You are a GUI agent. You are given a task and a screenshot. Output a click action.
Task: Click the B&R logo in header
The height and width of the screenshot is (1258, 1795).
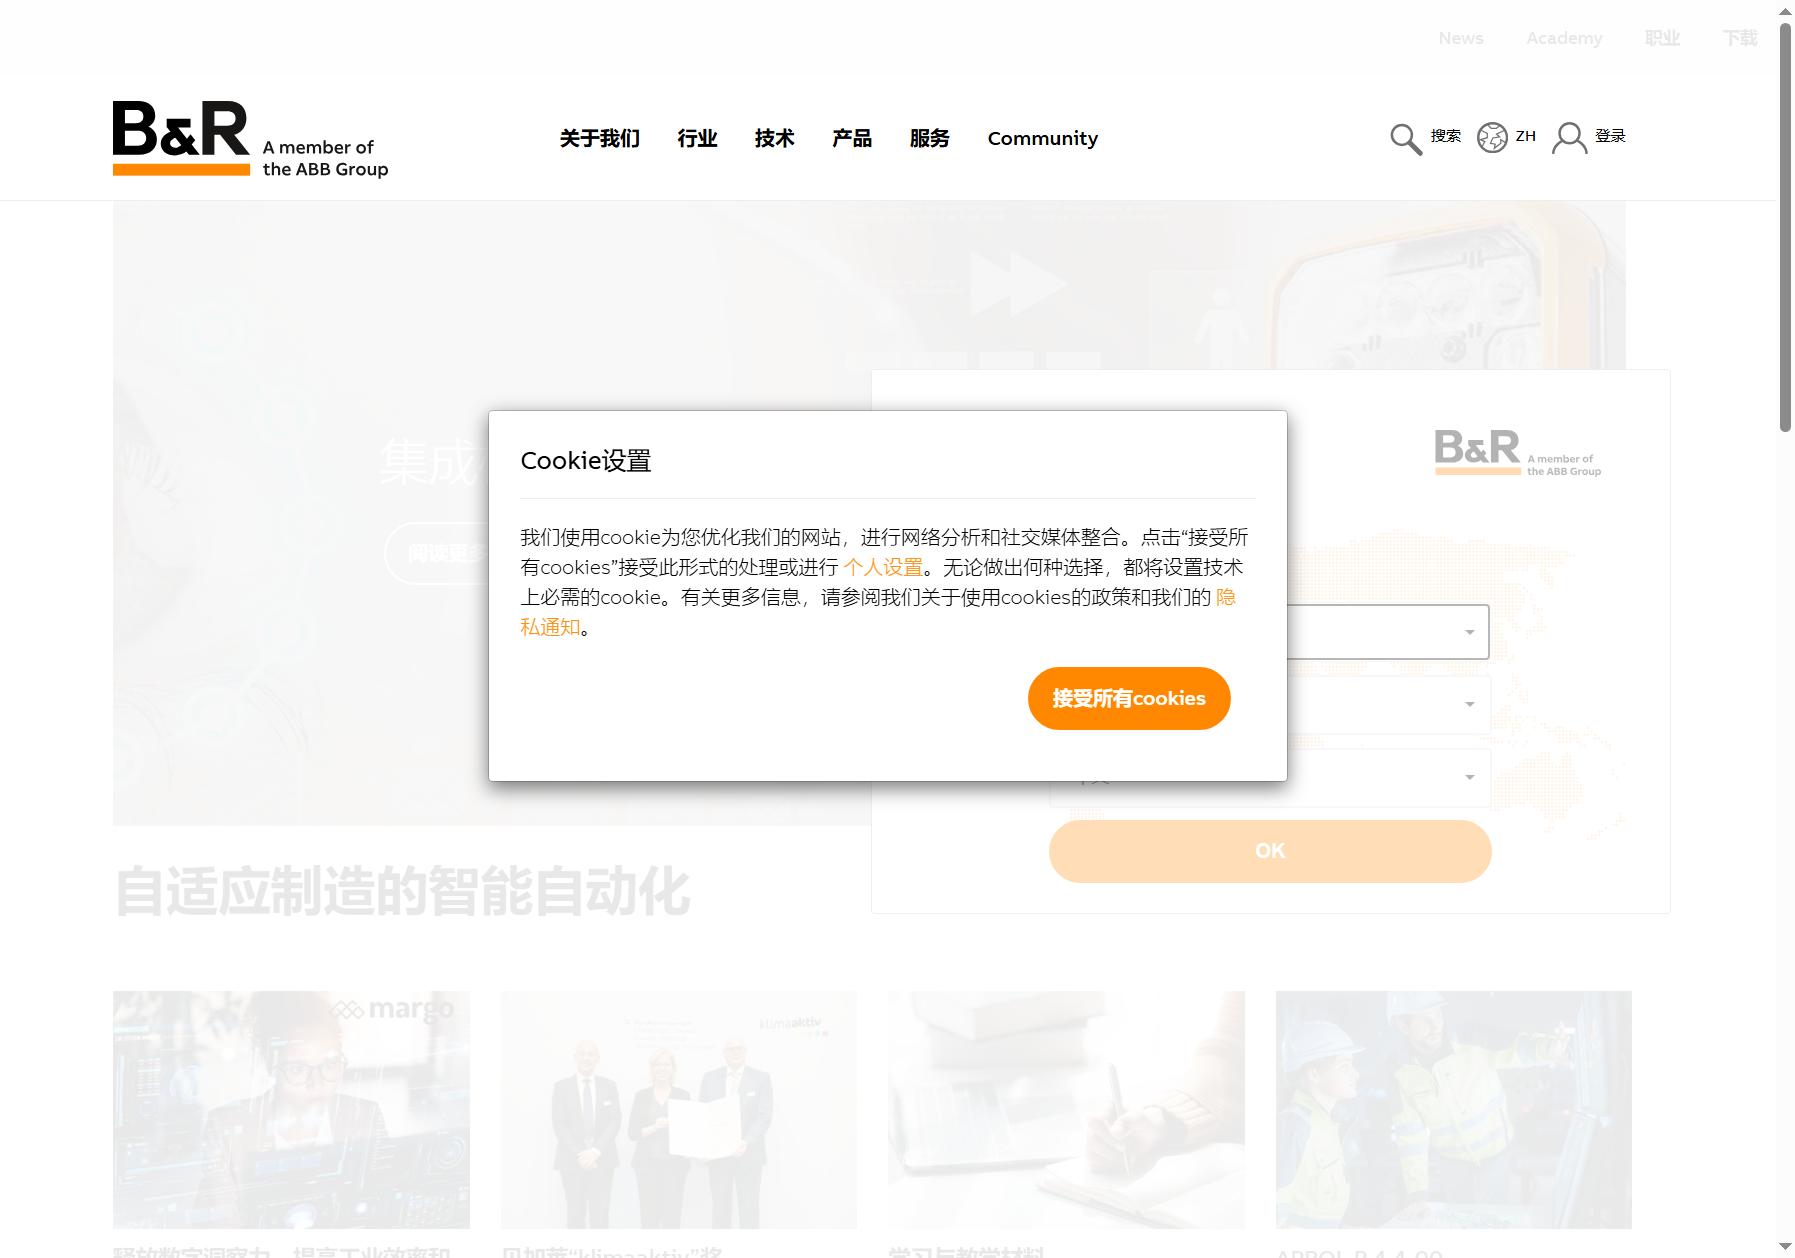250,139
